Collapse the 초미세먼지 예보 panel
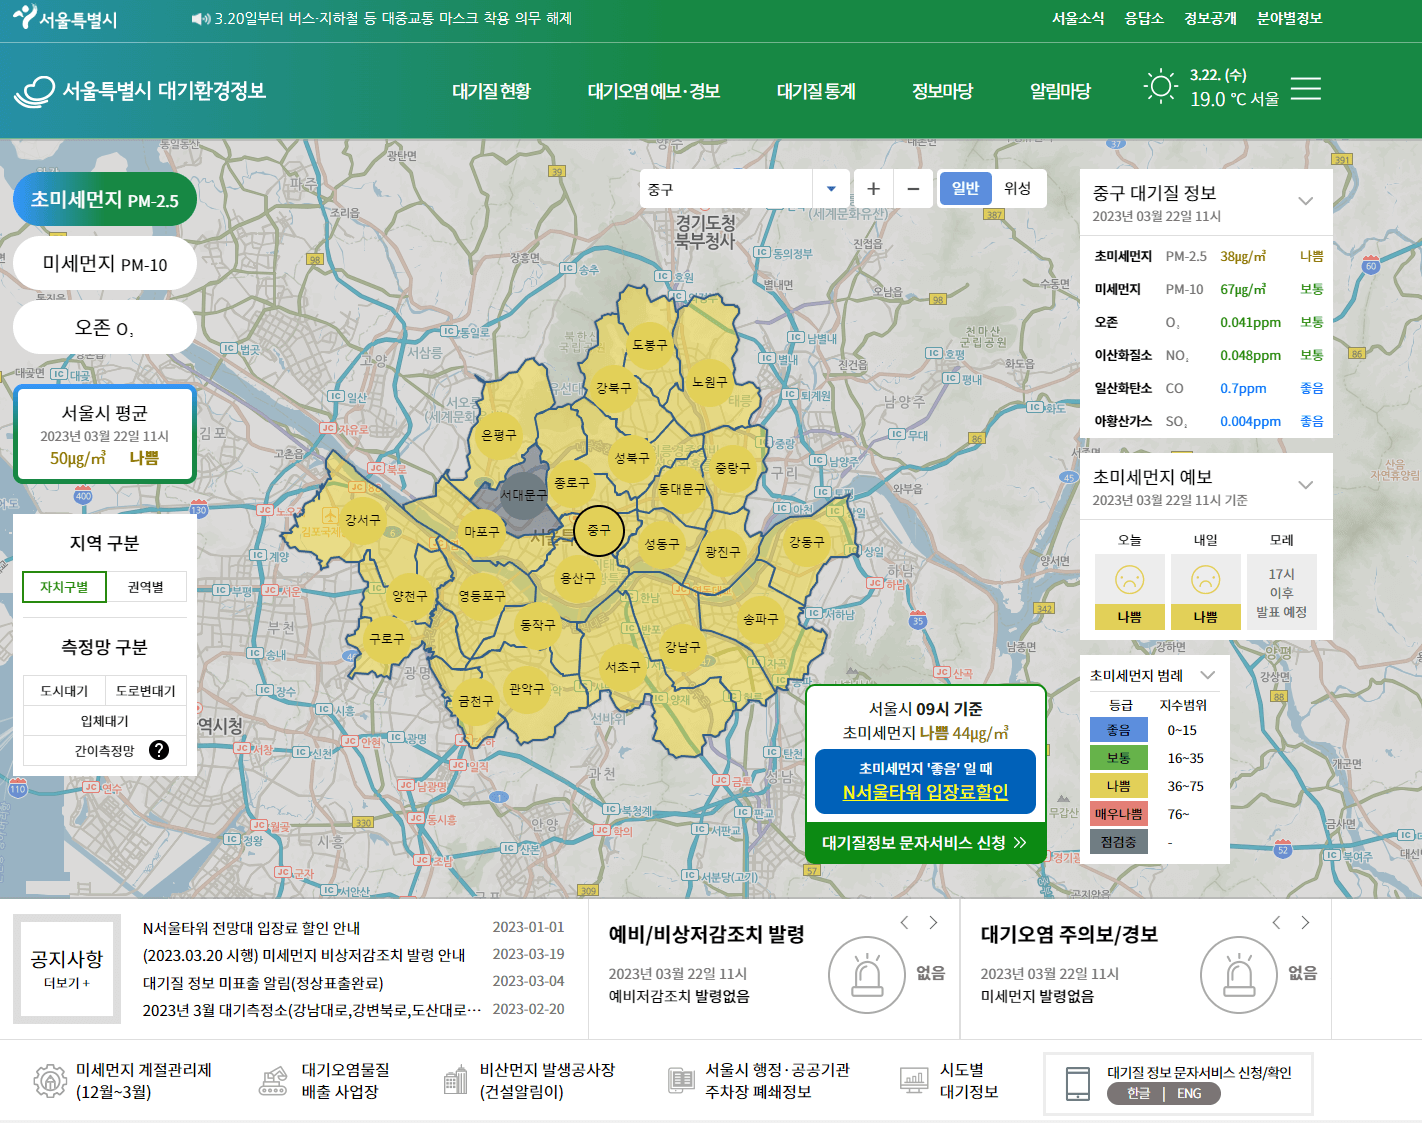Viewport: 1422px width, 1123px height. [x=1305, y=485]
